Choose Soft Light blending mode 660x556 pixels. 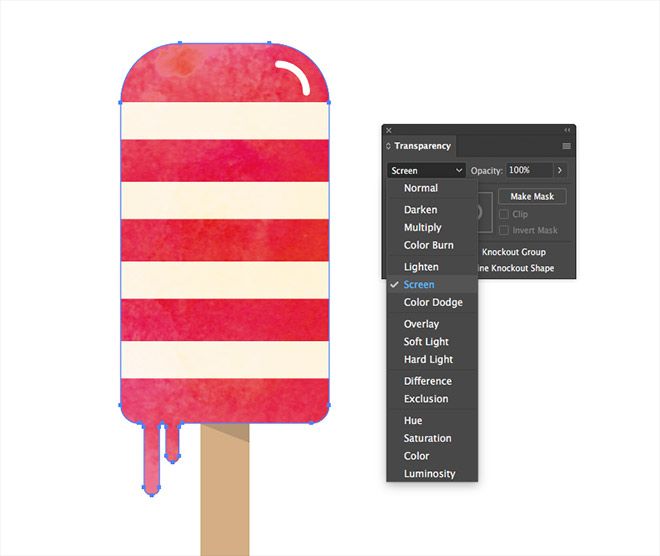pyautogui.click(x=432, y=342)
